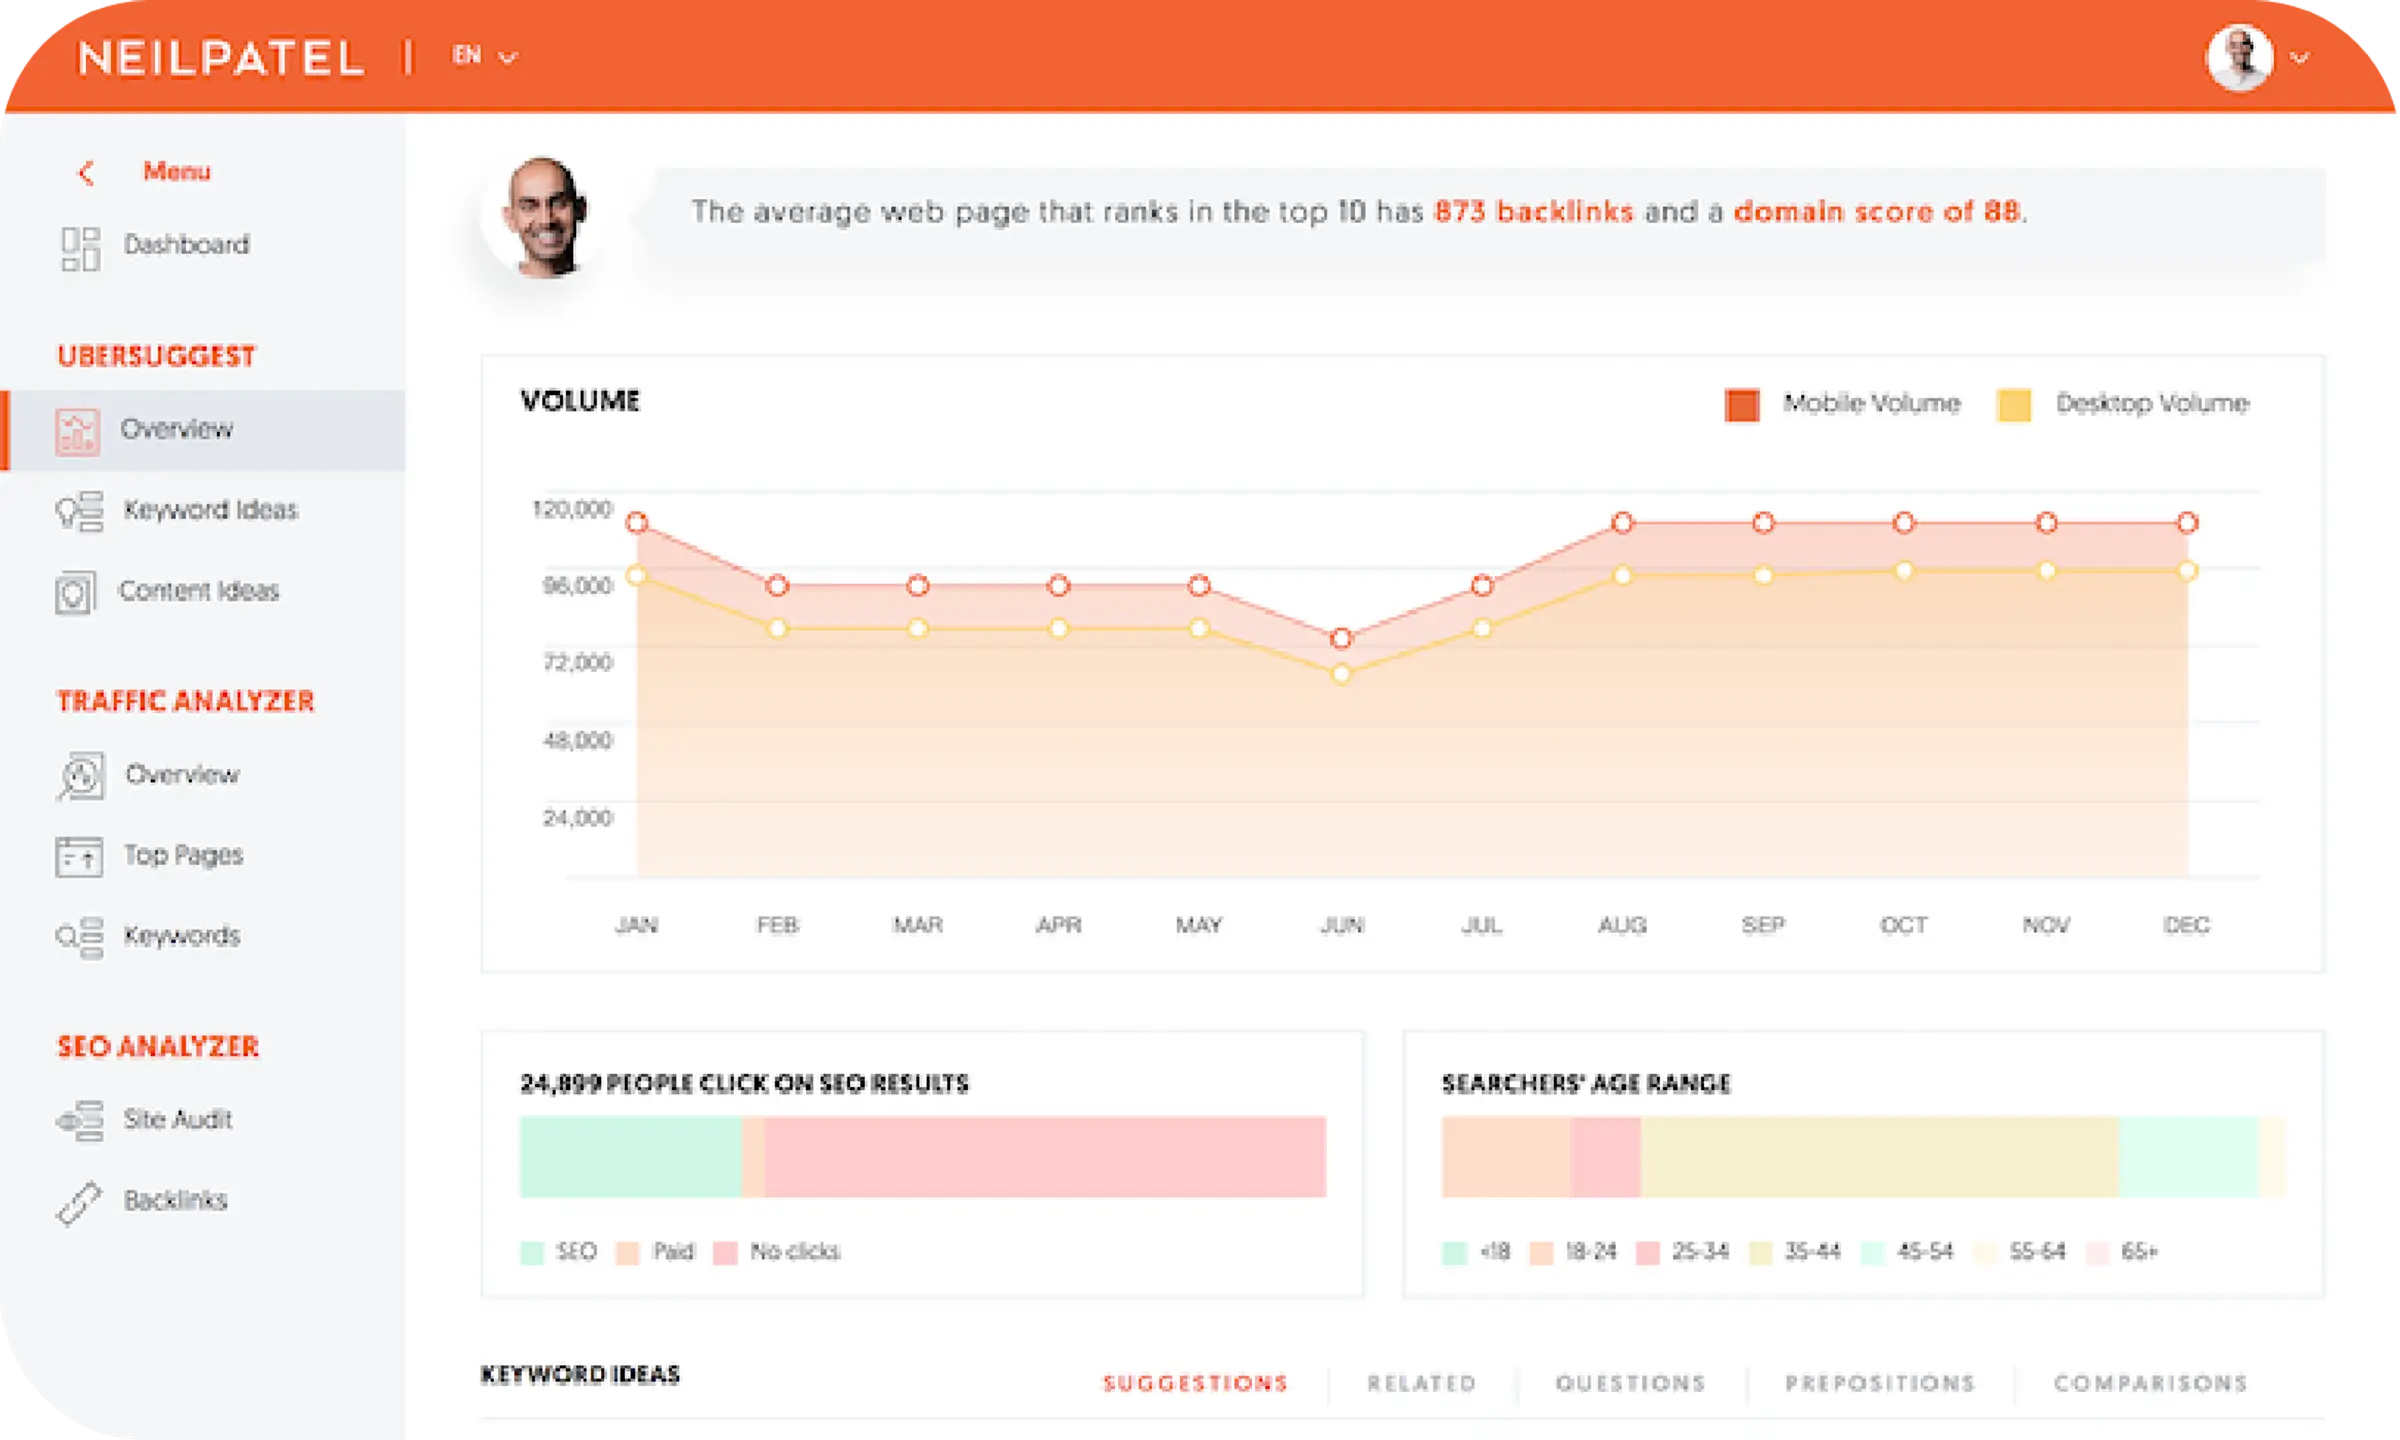Click the 873 backlinks link
Viewport: 2400px width, 1440px height.
(1533, 212)
